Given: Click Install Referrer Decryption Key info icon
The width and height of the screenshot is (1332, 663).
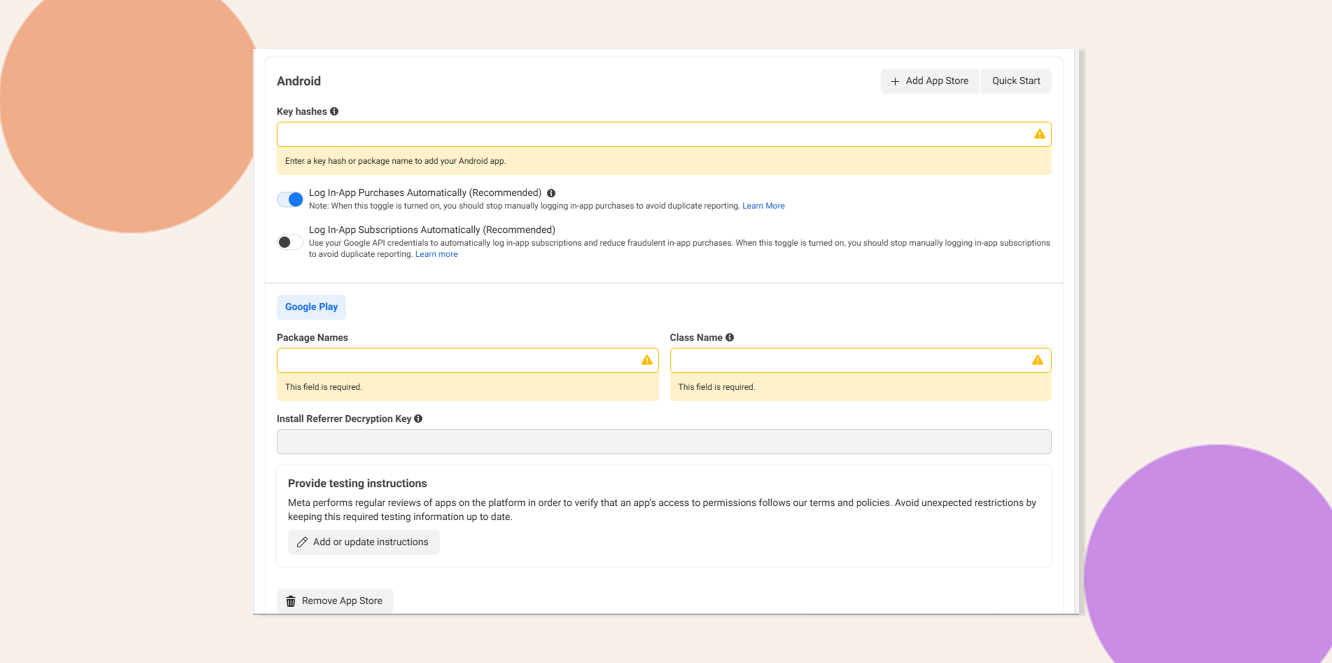Looking at the screenshot, I should click(418, 419).
